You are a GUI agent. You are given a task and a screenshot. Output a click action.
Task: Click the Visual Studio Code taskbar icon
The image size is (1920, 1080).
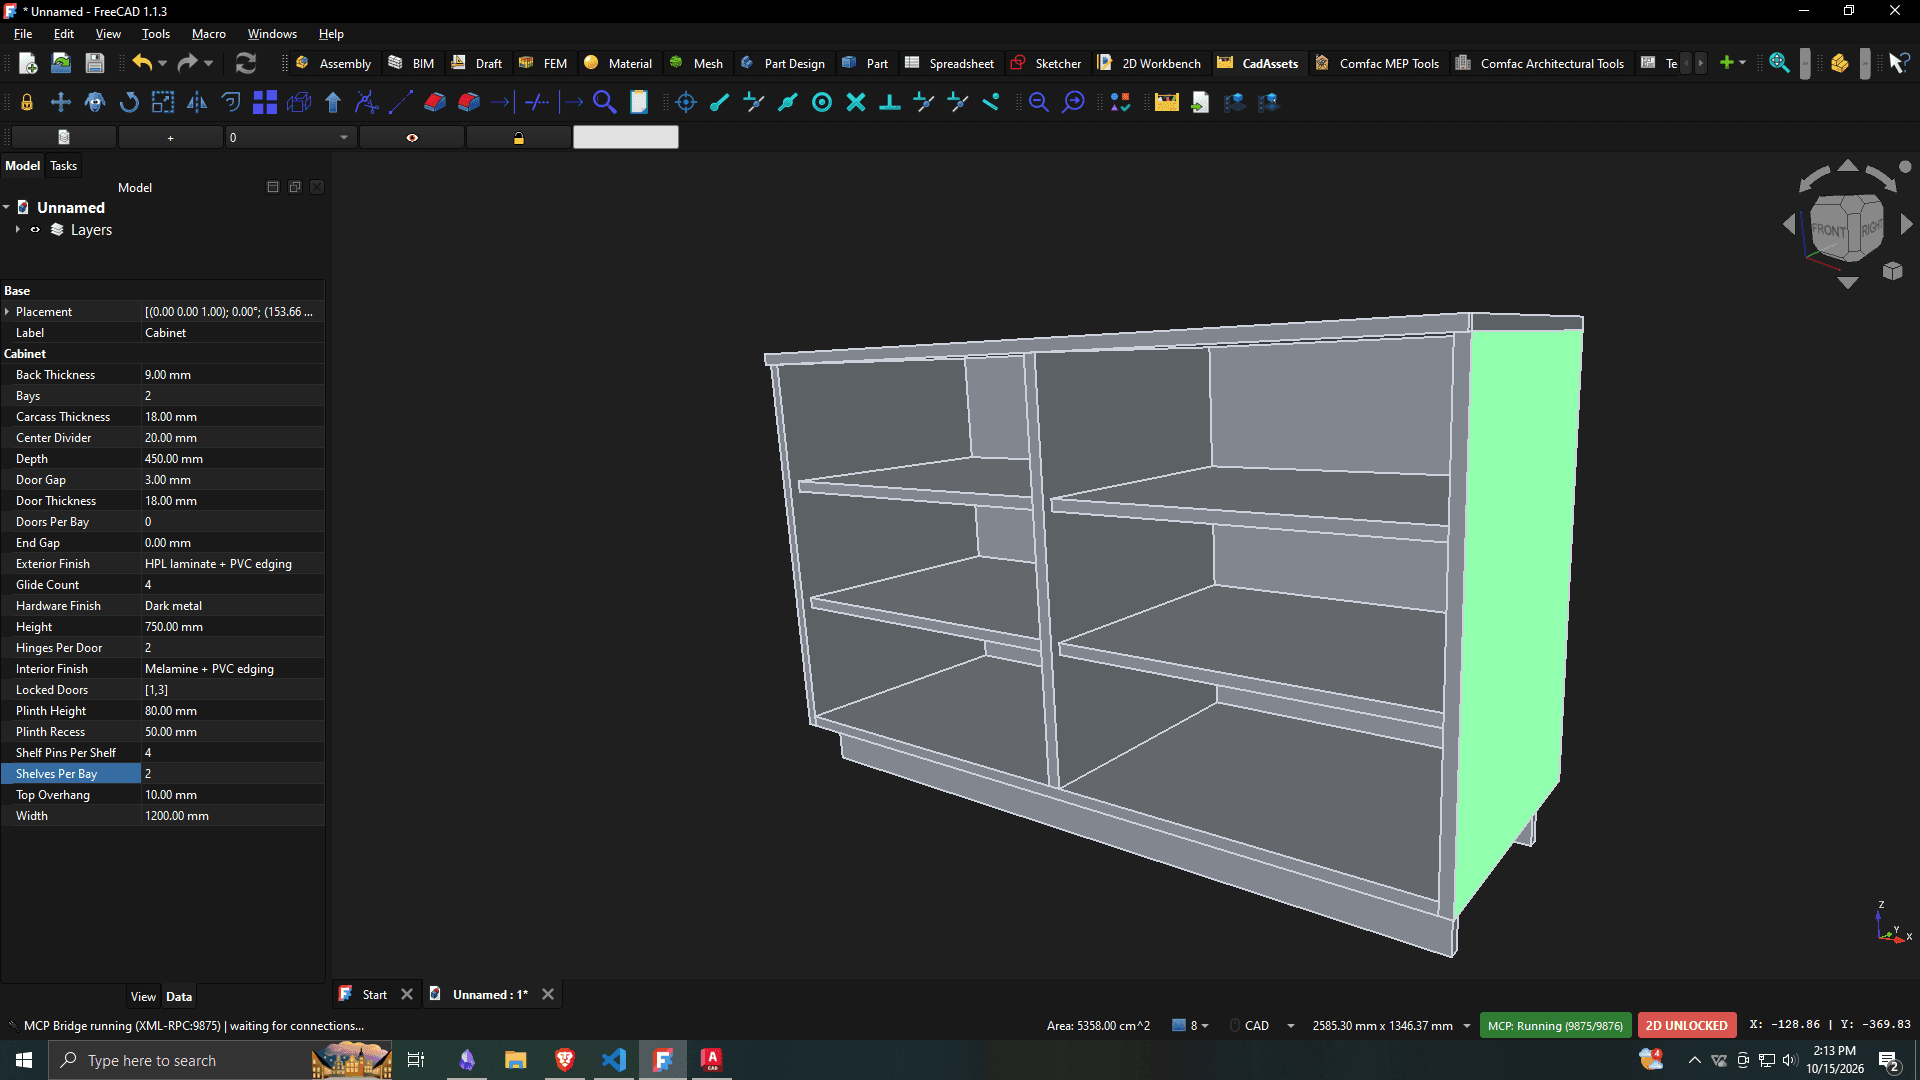tap(614, 1060)
